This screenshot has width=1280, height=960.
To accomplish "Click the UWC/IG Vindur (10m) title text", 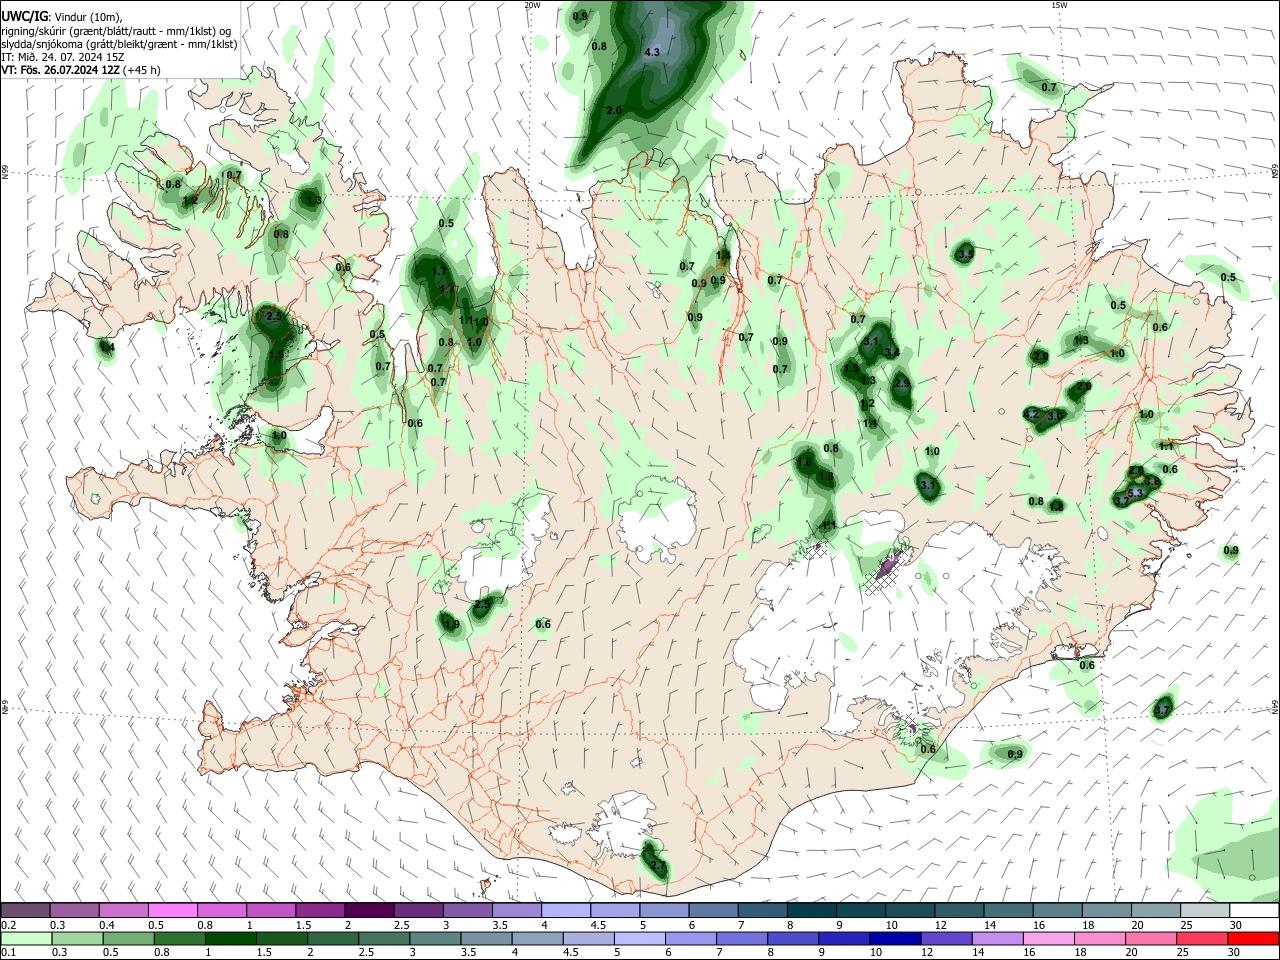I will coord(61,16).
